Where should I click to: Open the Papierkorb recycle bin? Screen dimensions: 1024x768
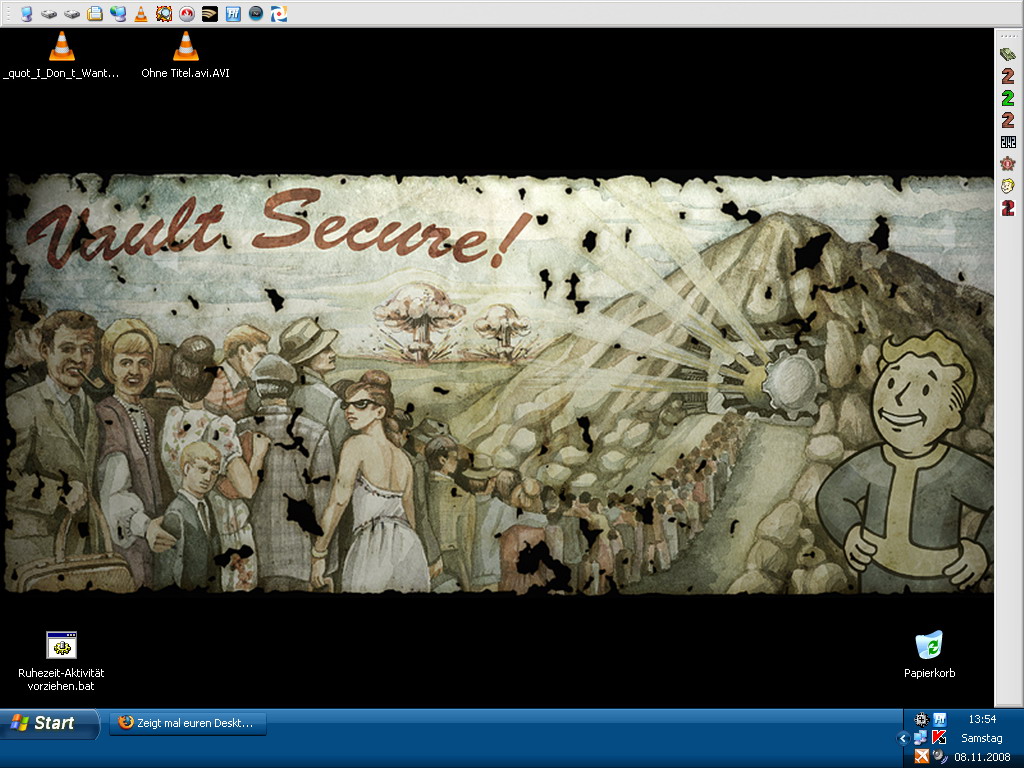click(x=929, y=645)
